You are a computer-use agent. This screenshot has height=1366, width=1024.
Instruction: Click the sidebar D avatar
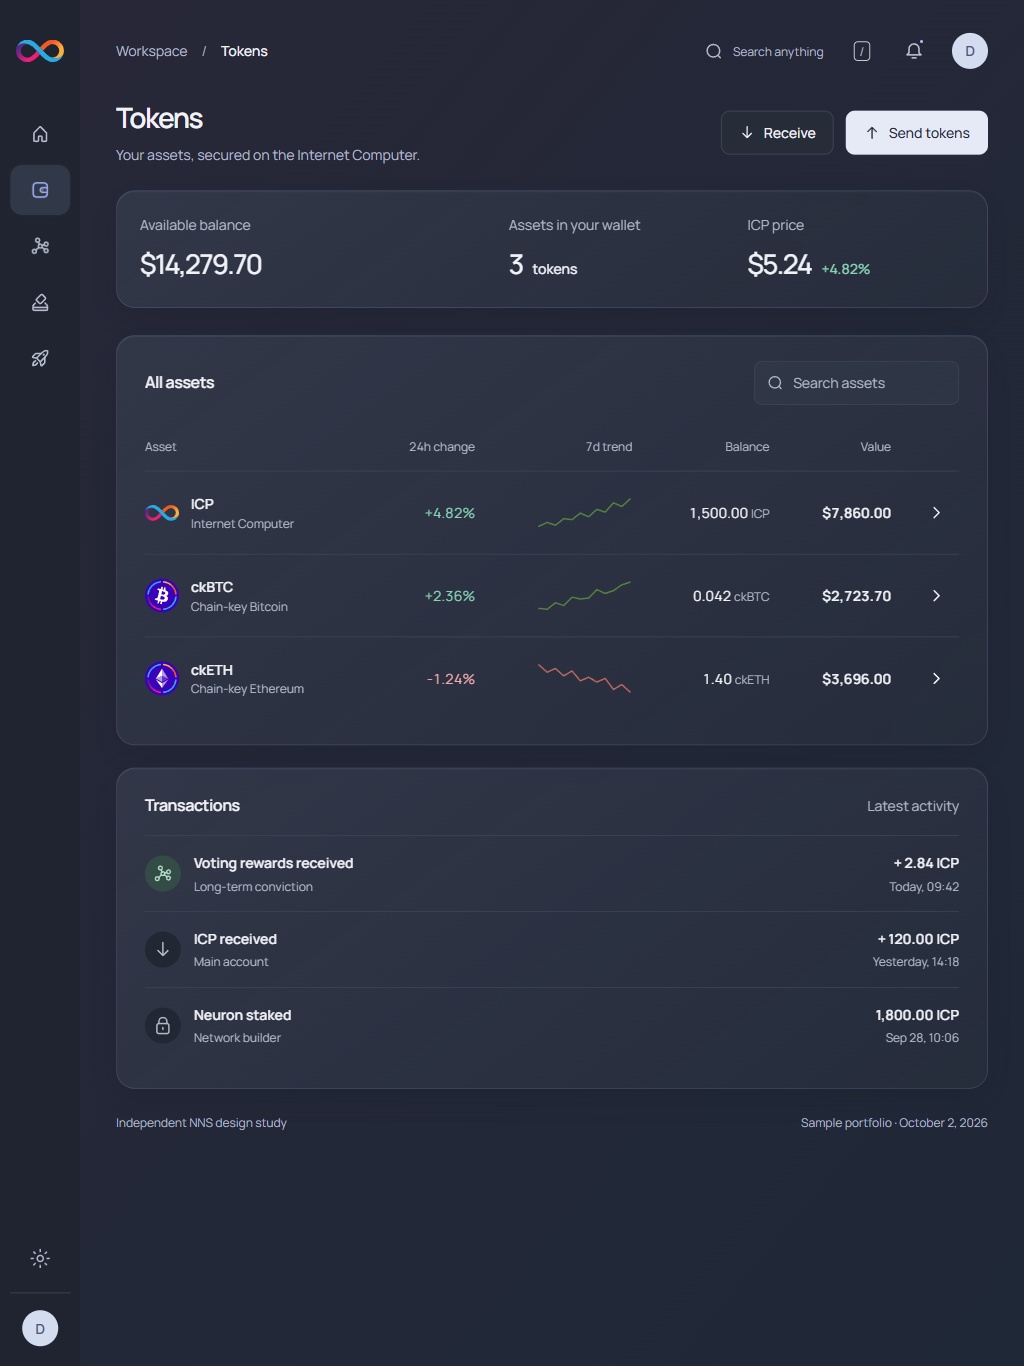40,1329
